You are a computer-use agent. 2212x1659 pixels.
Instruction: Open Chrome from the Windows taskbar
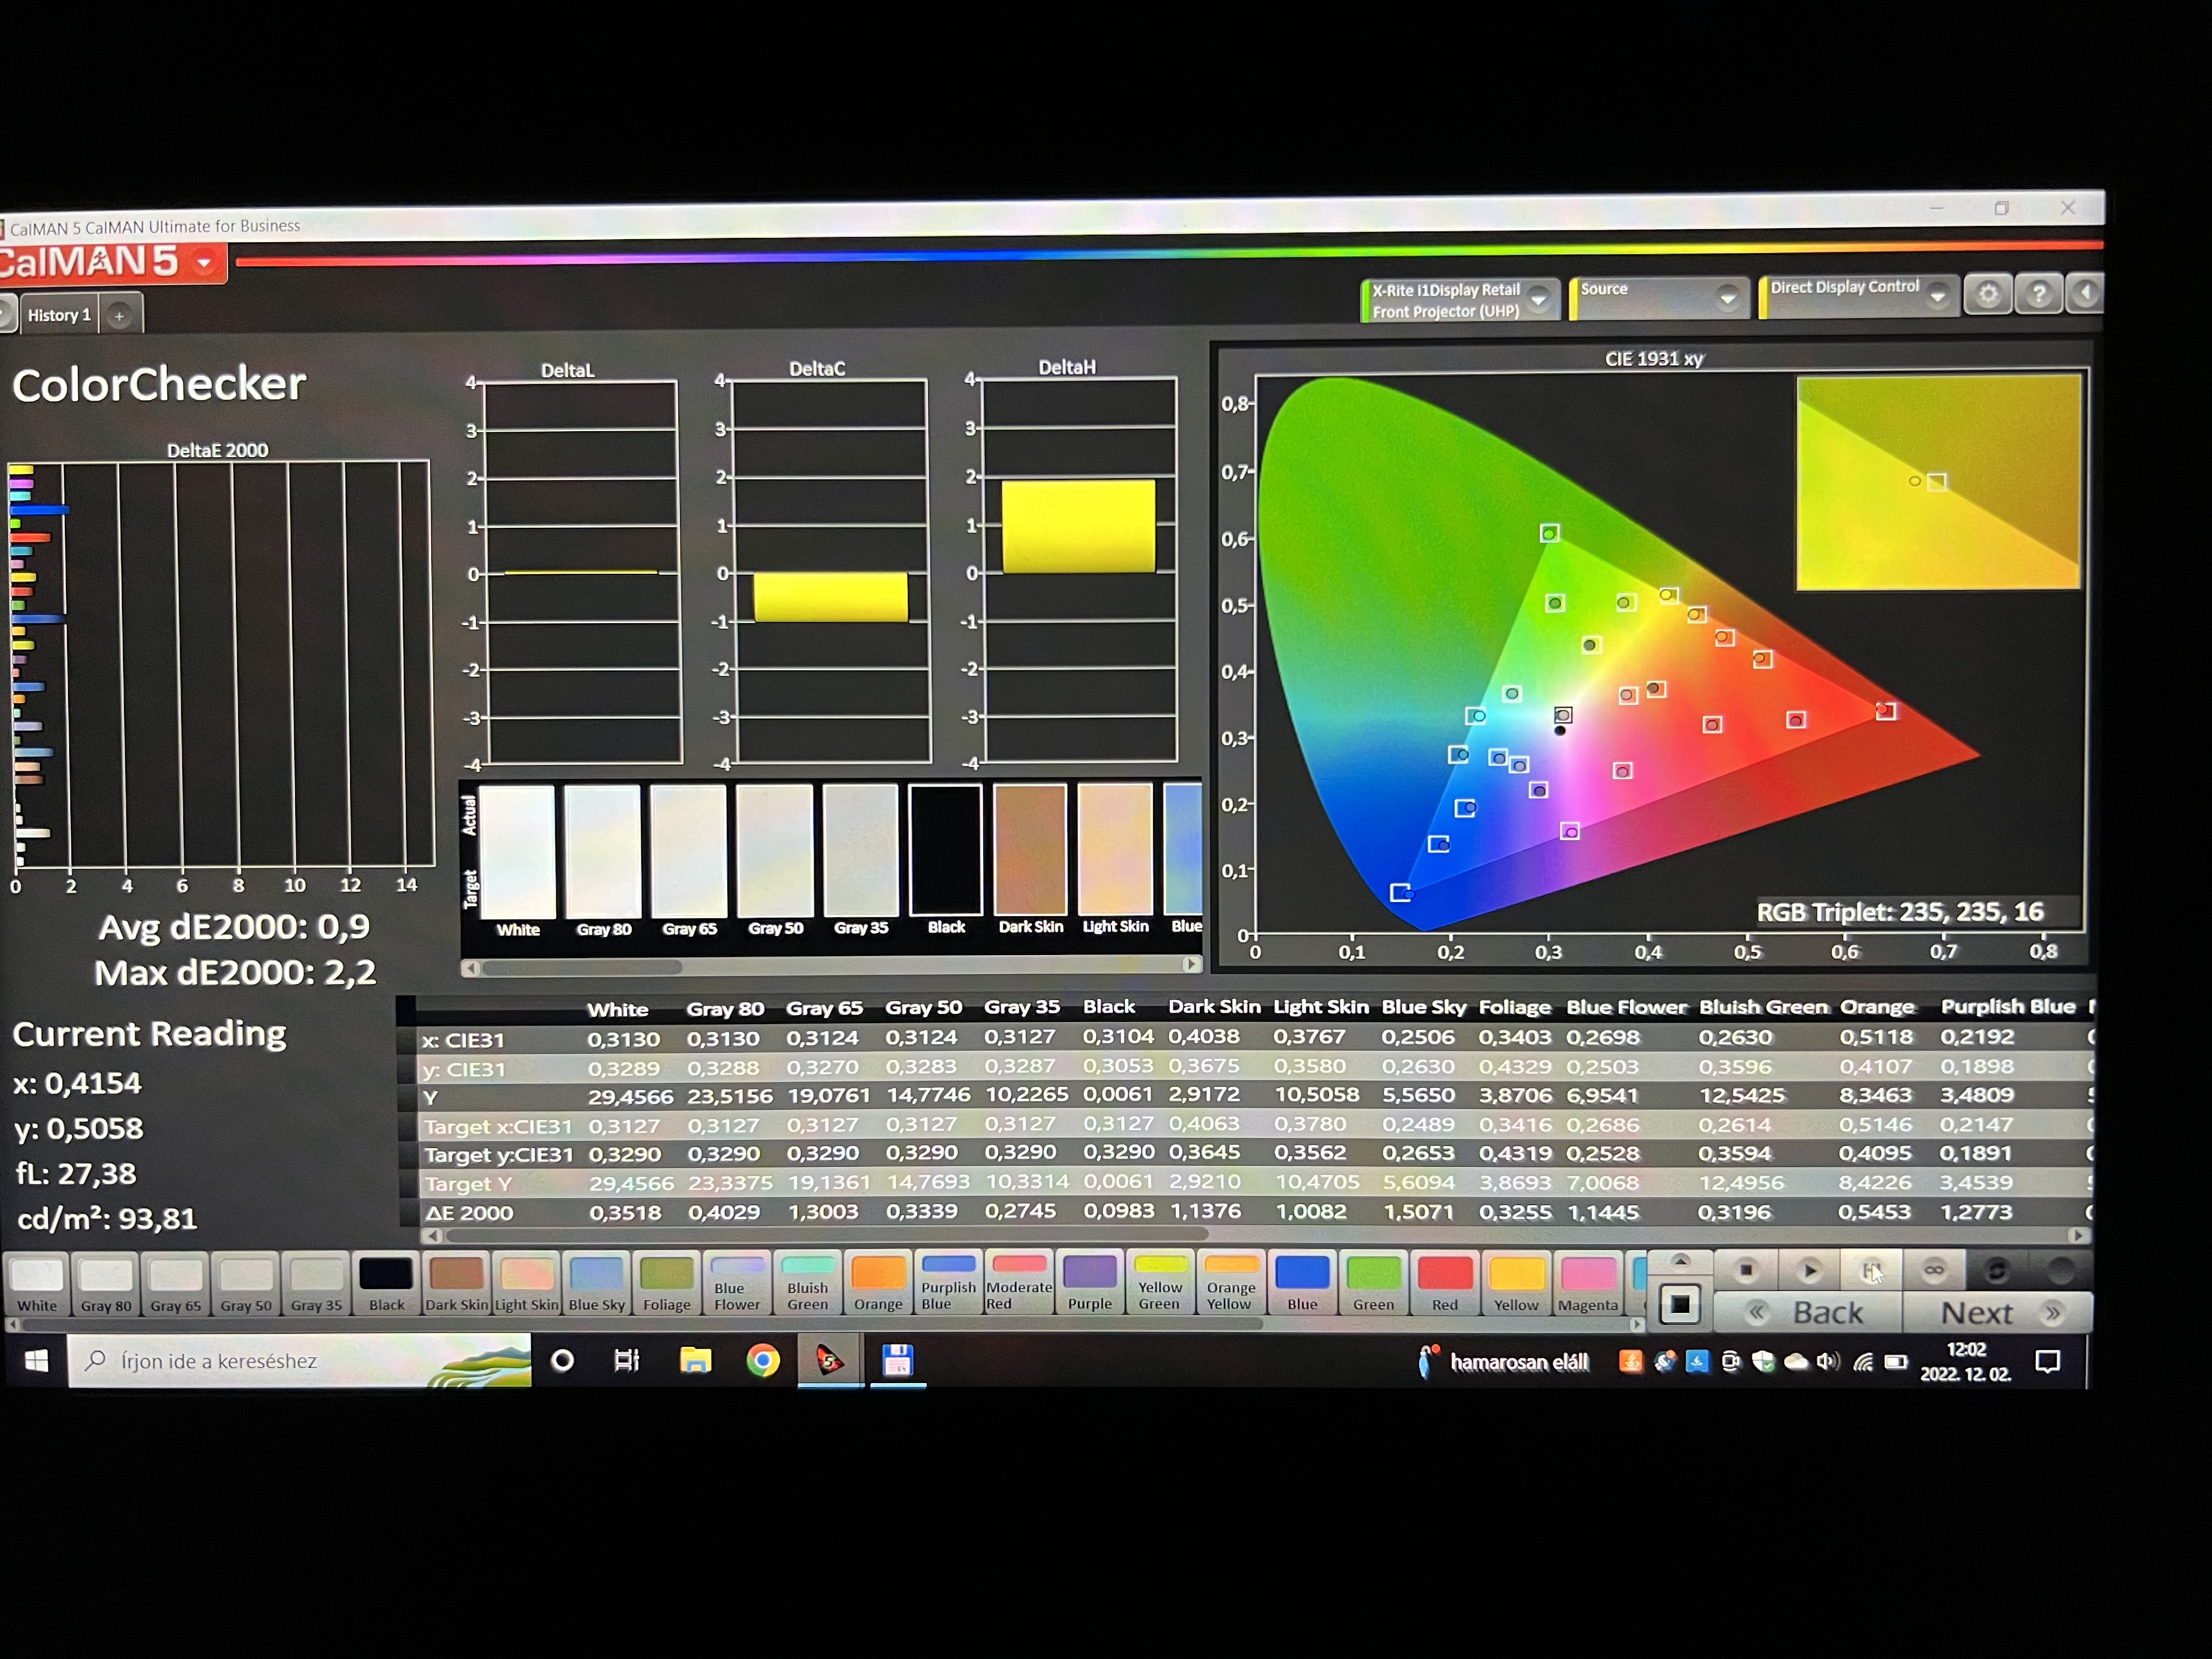763,1361
